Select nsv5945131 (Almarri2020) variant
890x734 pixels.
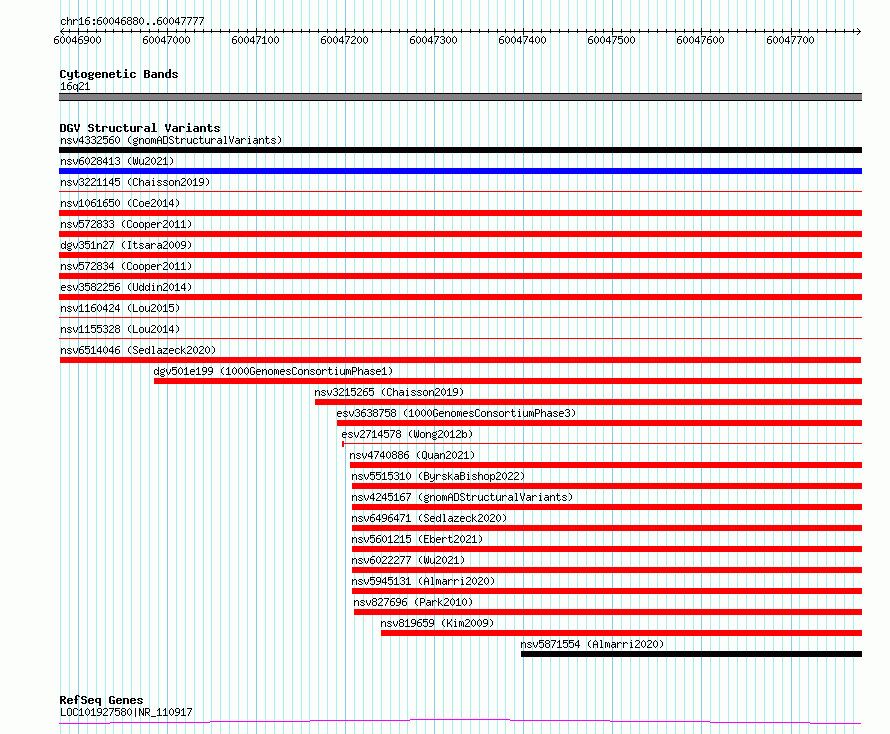(423, 581)
